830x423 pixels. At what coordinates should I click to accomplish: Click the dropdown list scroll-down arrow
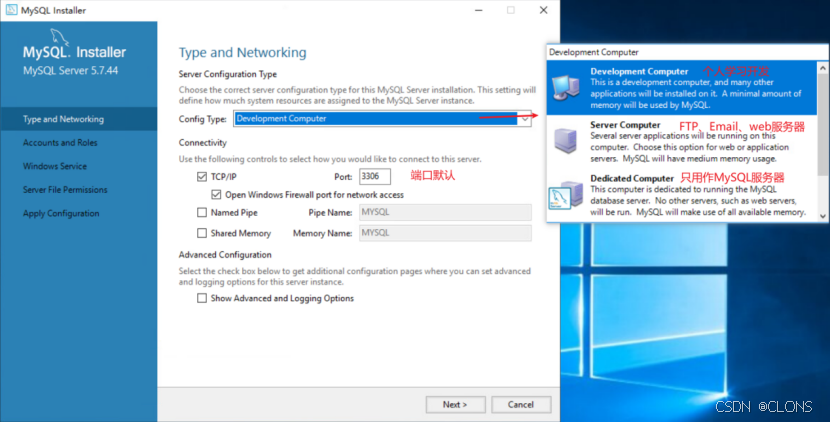(x=823, y=215)
